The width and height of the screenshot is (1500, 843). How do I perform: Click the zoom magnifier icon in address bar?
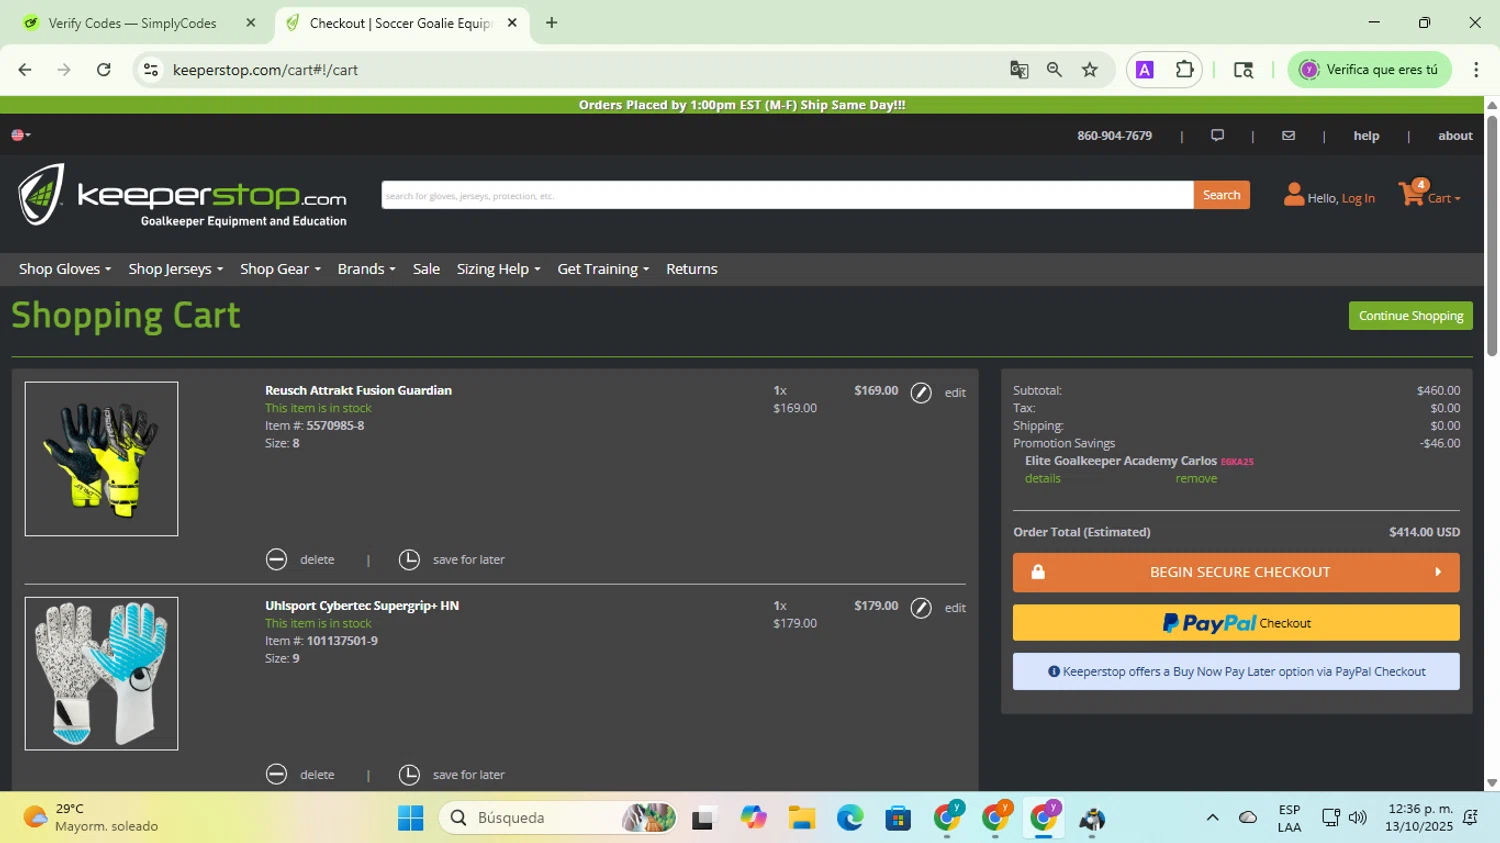click(x=1054, y=70)
